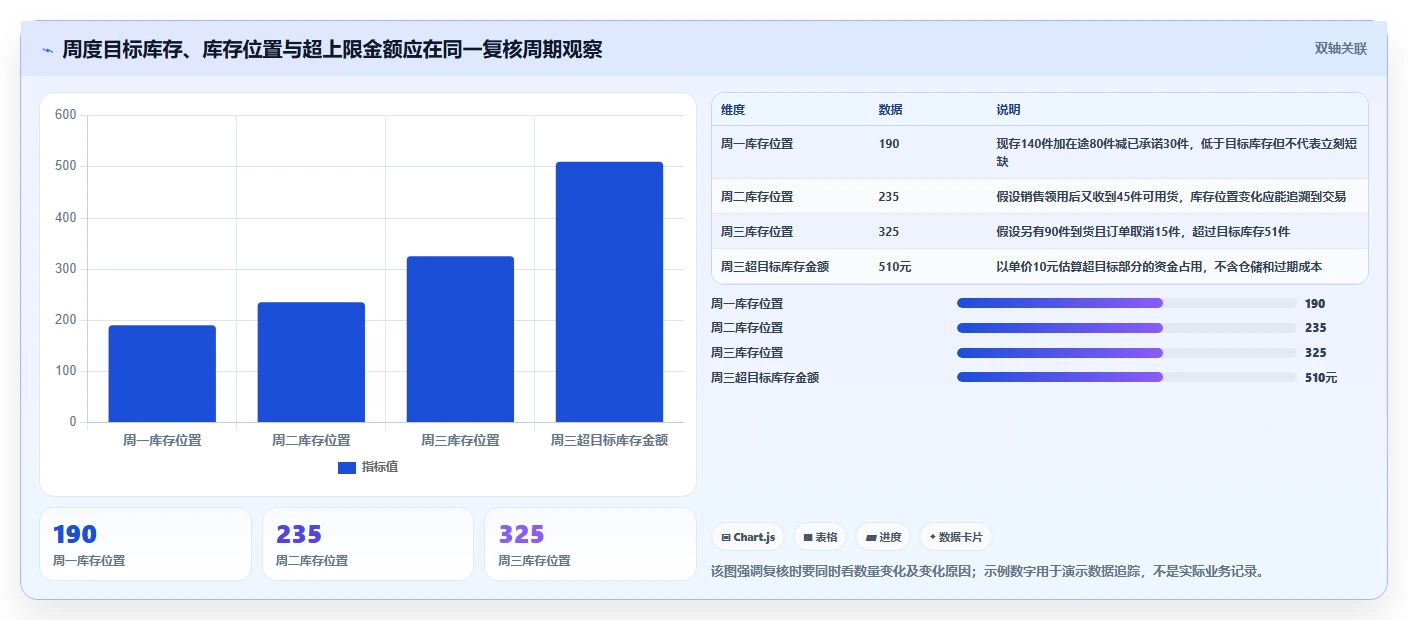
Task: Click x-axis label 周二库存位置
Action: coord(311,440)
